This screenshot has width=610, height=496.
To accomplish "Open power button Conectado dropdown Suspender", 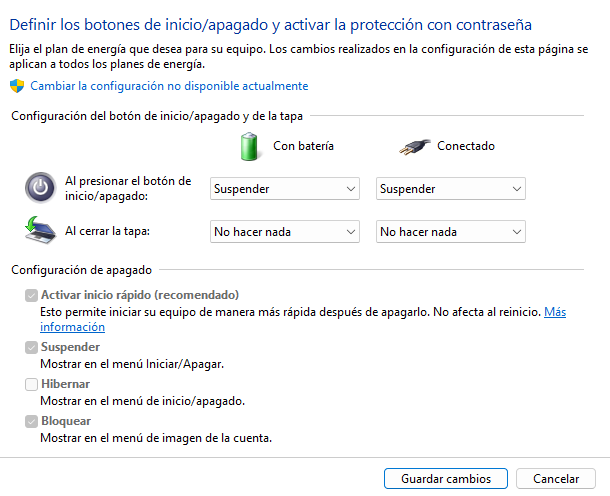I will [450, 189].
